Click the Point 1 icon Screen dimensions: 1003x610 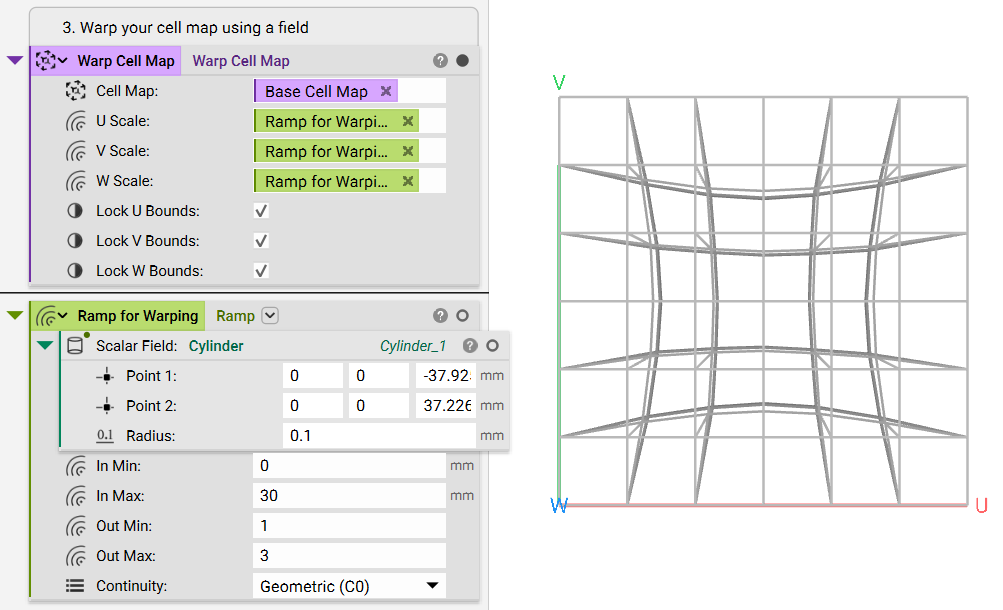[x=106, y=376]
